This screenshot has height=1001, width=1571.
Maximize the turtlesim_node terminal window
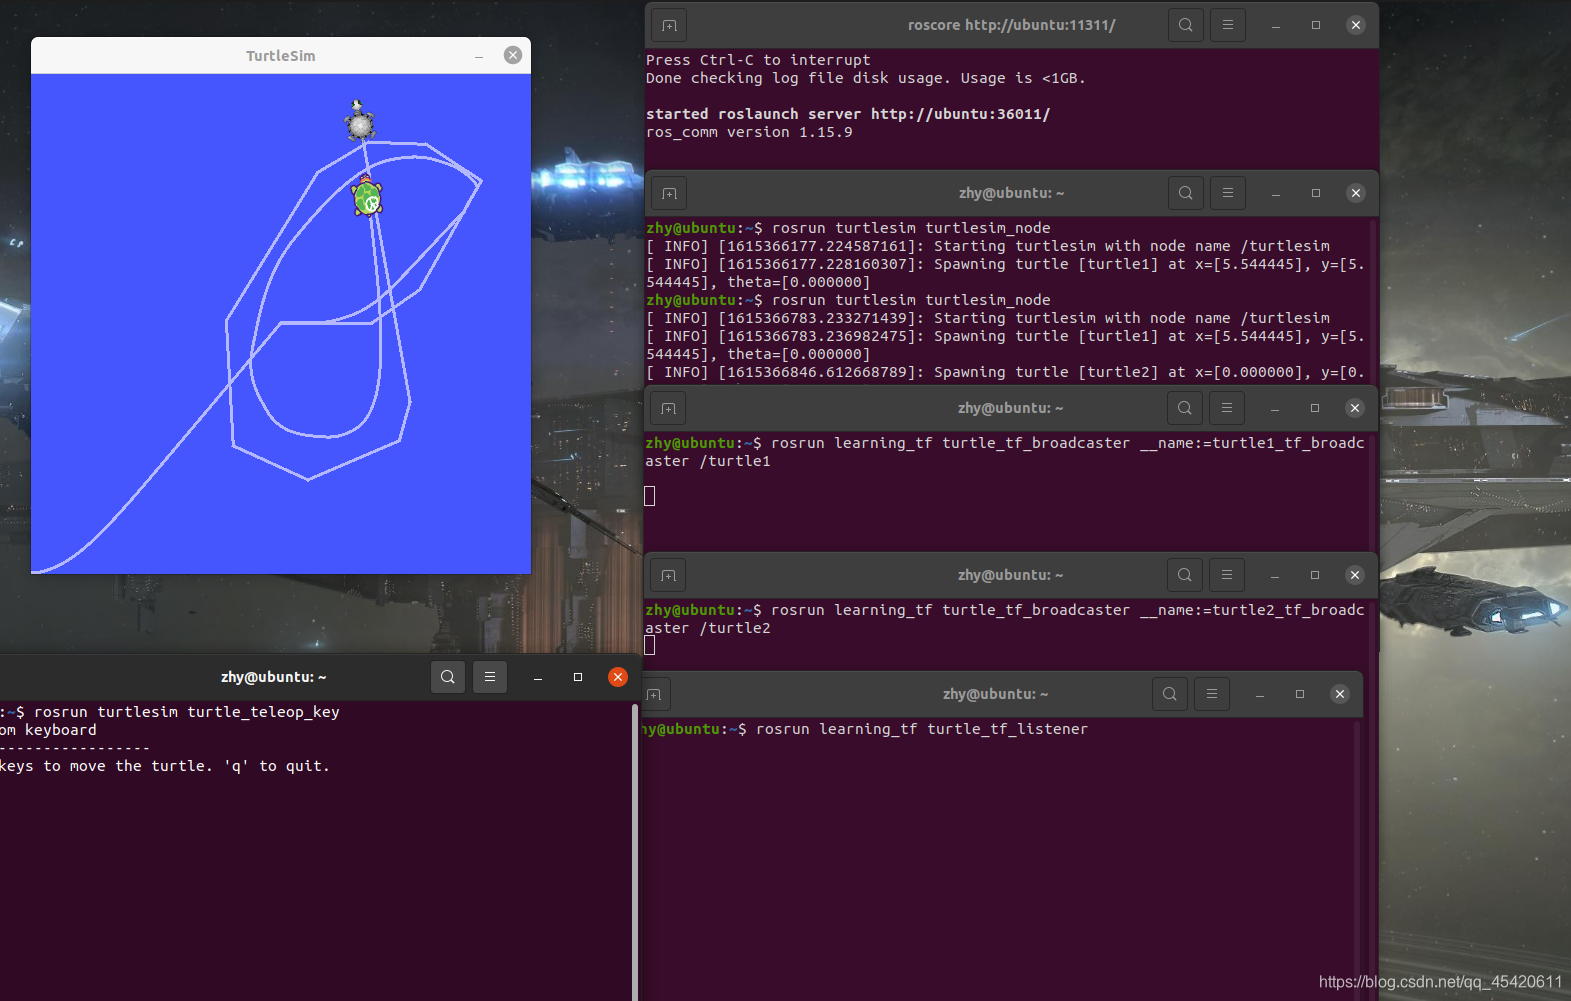1316,193
